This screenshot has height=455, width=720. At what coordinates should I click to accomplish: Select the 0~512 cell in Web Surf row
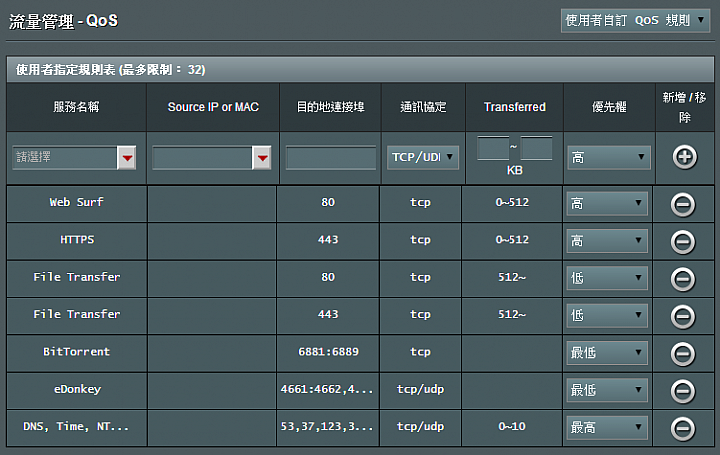[x=512, y=204]
